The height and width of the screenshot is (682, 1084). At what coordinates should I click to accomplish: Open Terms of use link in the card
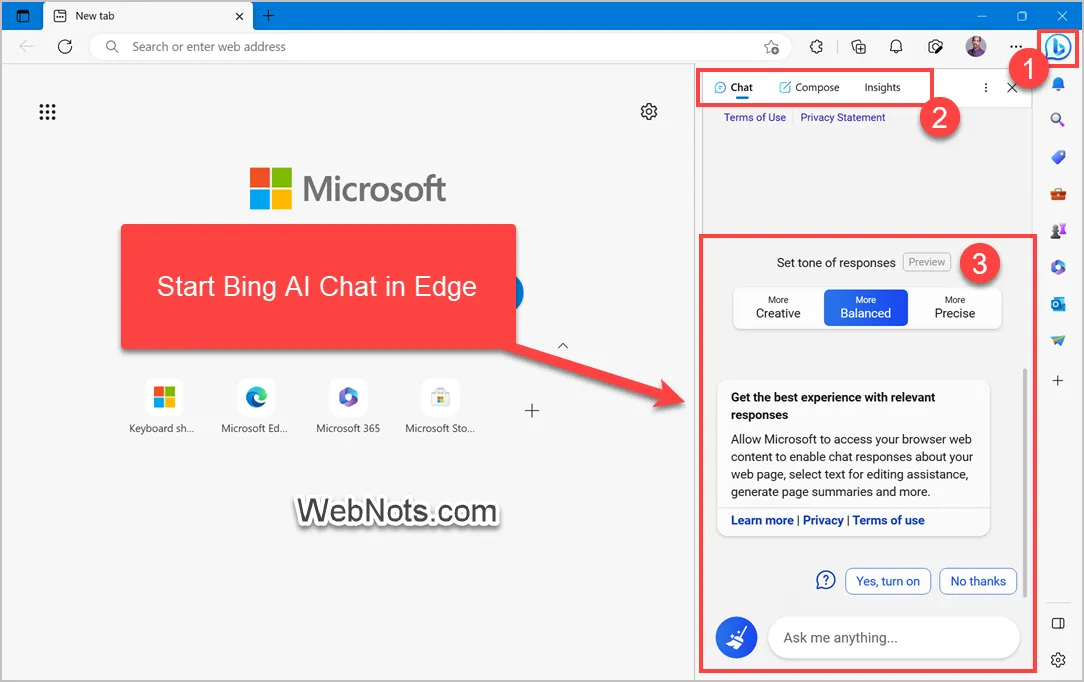pyautogui.click(x=888, y=520)
